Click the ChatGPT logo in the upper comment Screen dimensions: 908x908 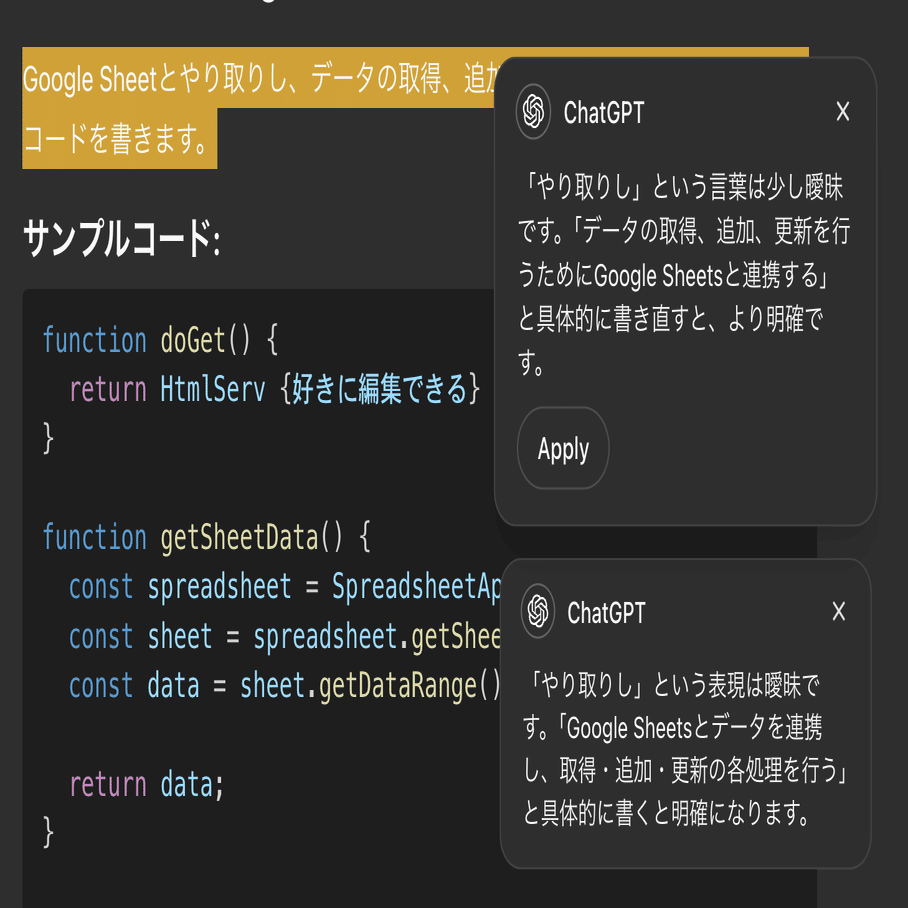(534, 111)
